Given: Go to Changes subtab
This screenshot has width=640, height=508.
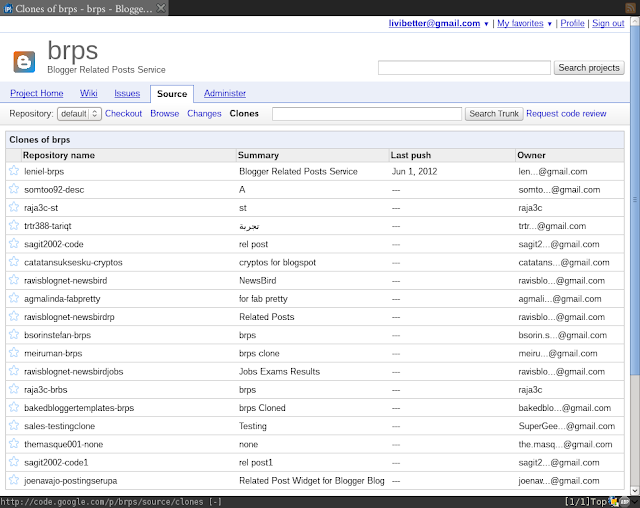Looking at the screenshot, I should pyautogui.click(x=204, y=113).
